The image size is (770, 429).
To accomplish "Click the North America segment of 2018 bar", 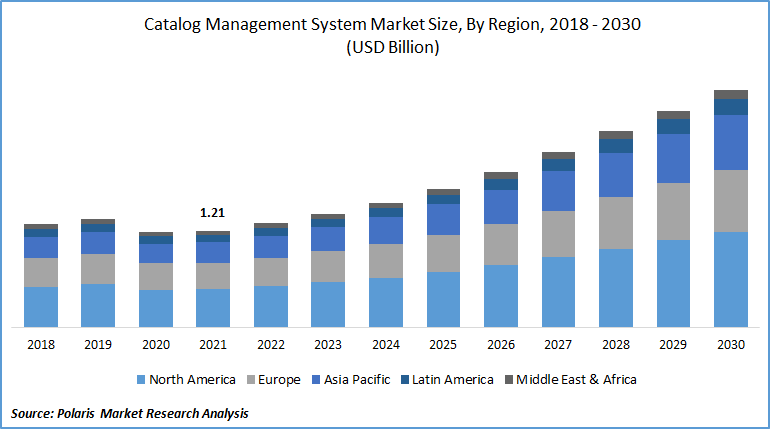I will (41, 306).
